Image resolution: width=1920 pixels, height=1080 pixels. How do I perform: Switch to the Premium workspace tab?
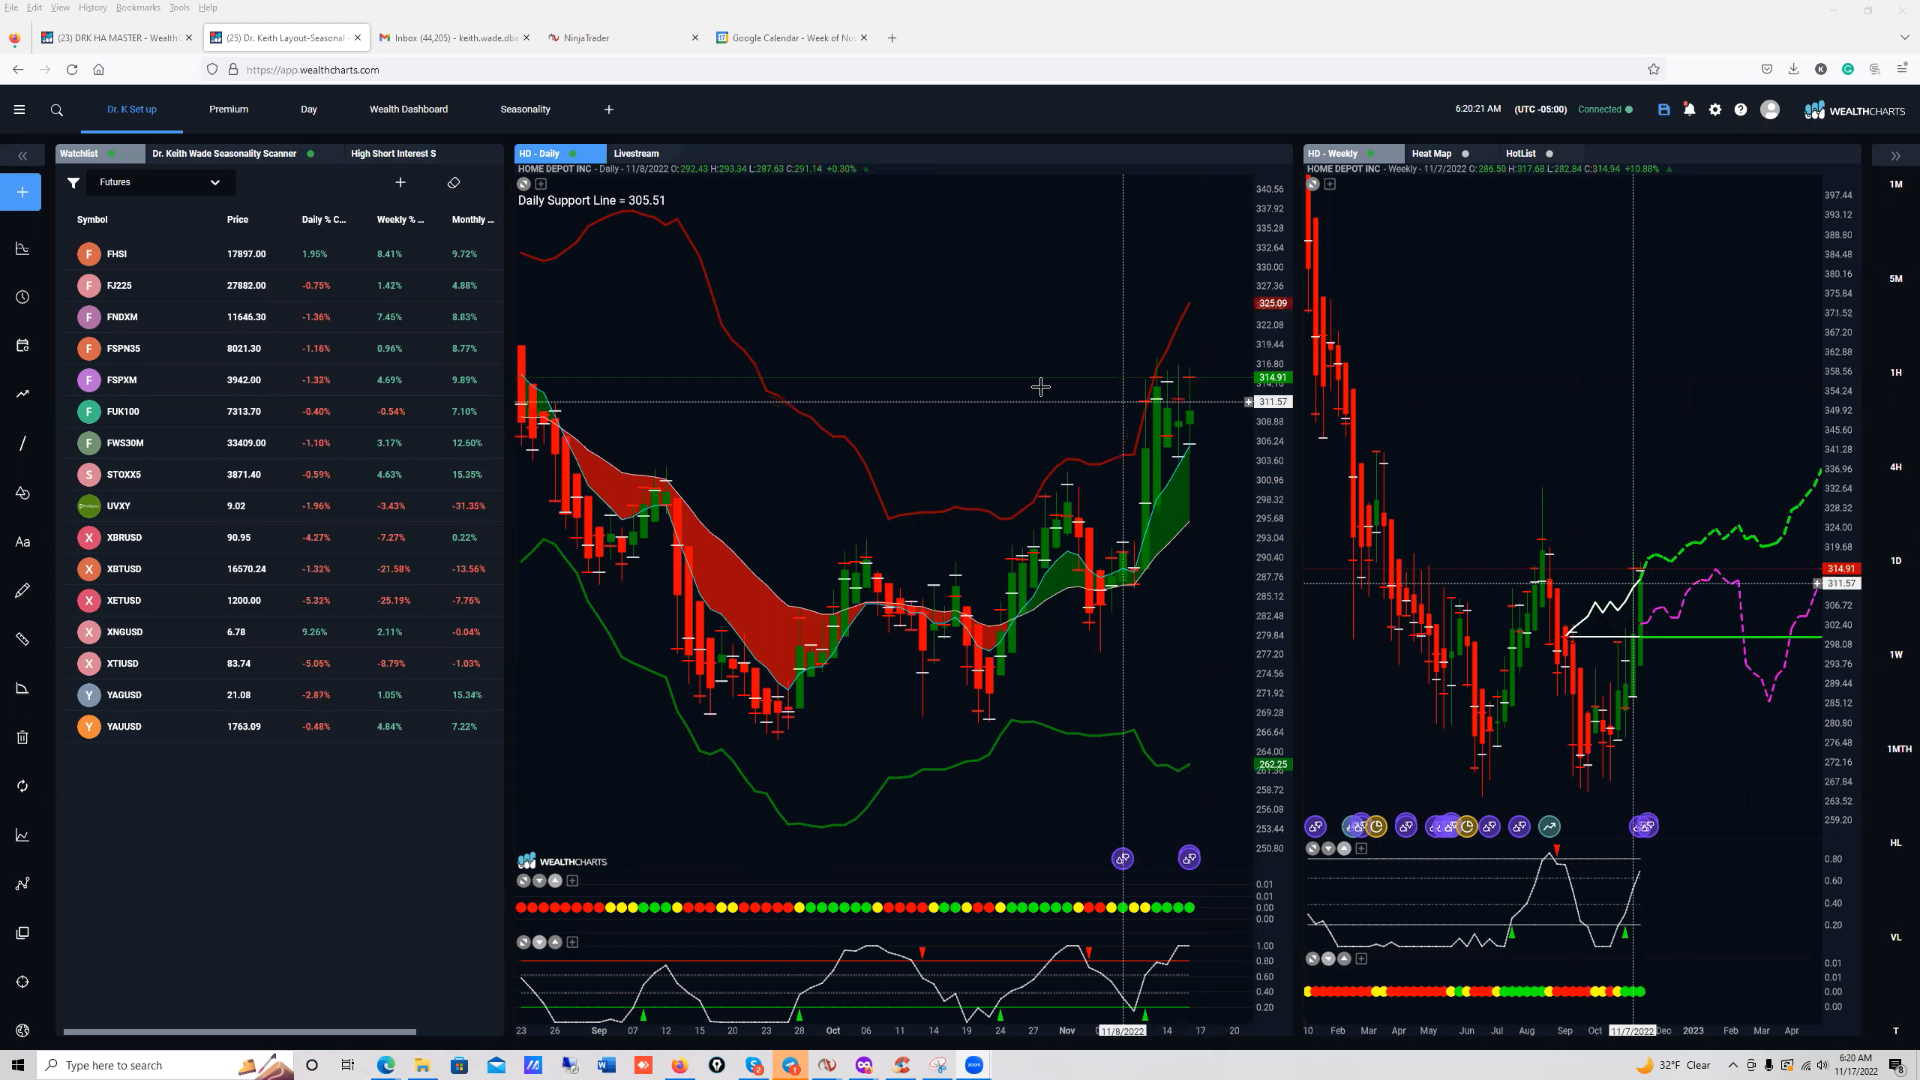[229, 109]
